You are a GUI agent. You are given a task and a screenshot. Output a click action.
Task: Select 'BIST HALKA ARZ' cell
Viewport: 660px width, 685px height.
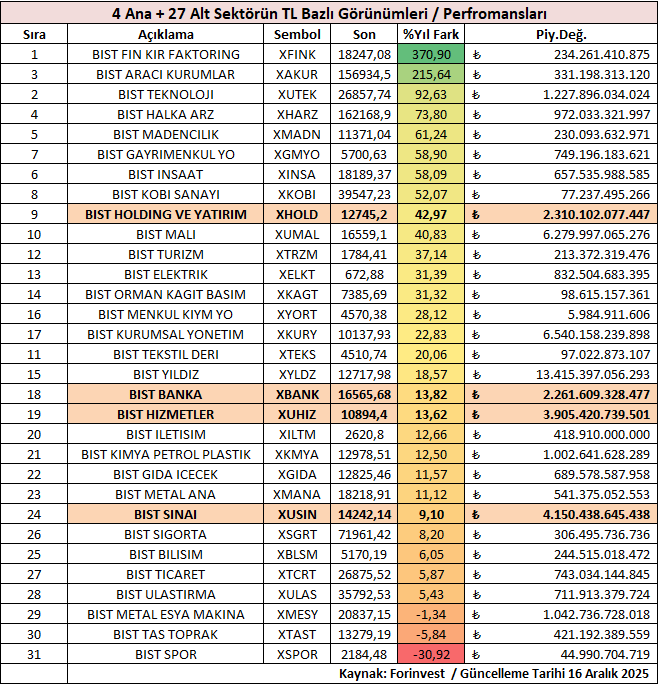[x=166, y=114]
